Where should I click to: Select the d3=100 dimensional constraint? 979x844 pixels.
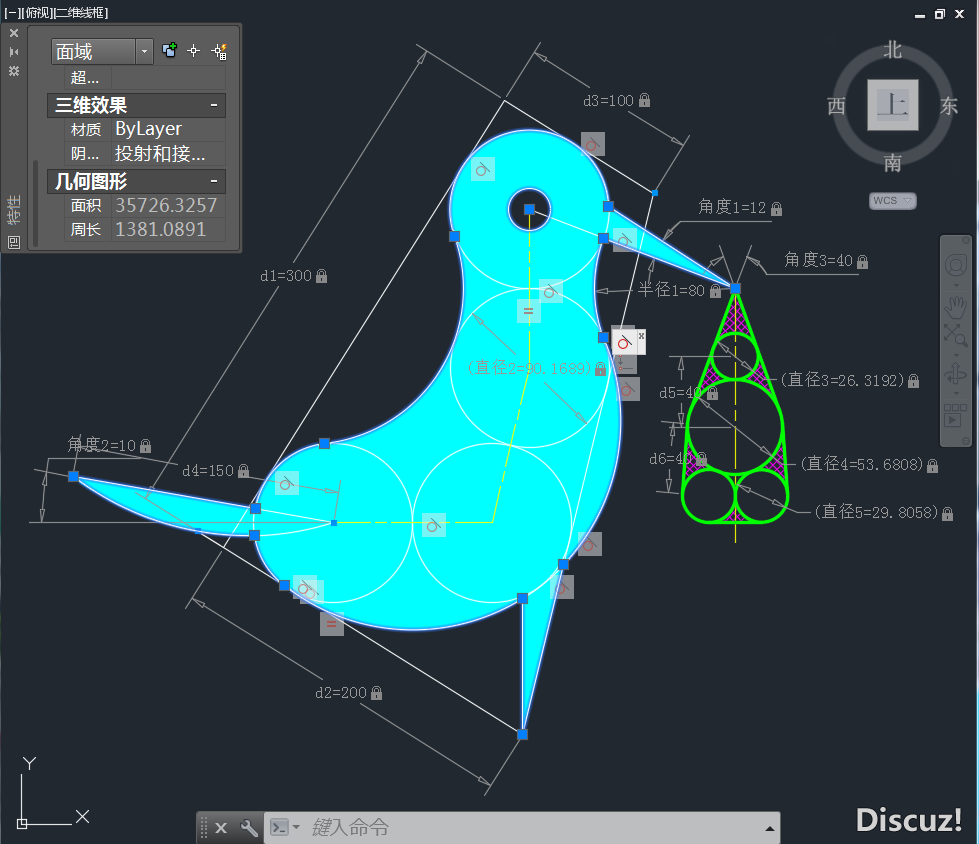click(x=616, y=101)
